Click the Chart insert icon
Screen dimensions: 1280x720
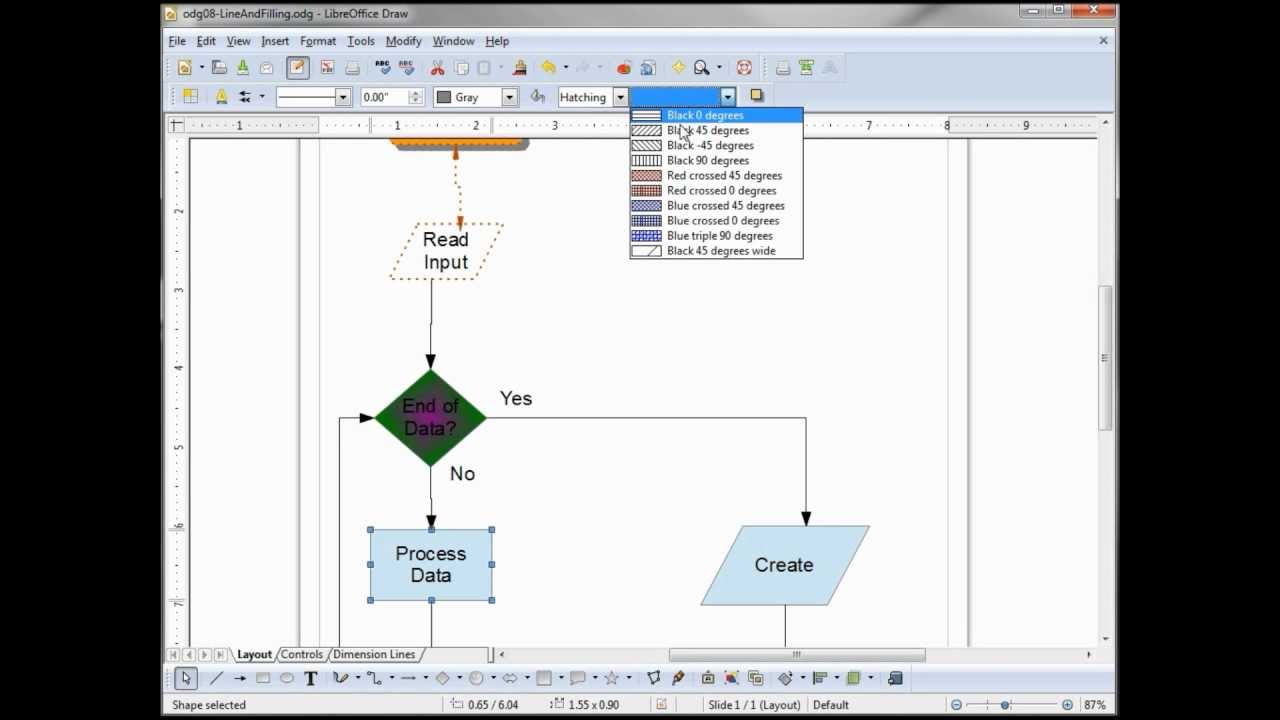624,68
